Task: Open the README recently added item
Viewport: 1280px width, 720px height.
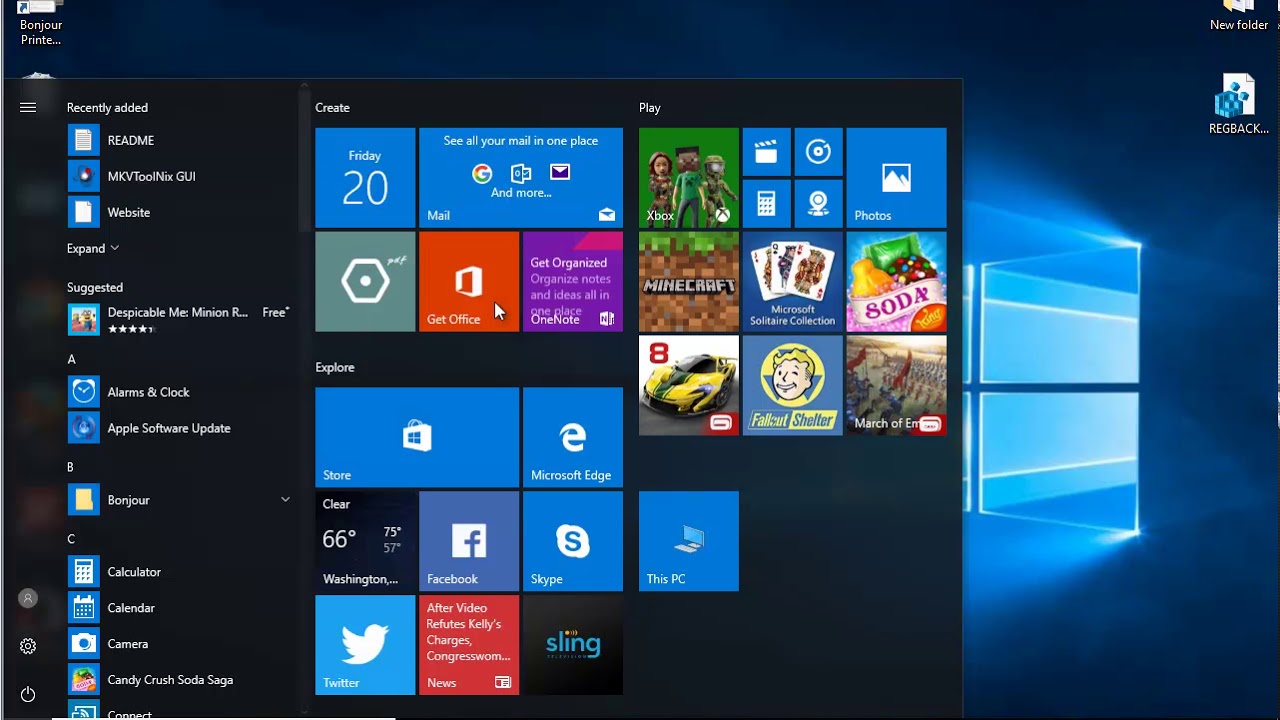Action: 180,140
